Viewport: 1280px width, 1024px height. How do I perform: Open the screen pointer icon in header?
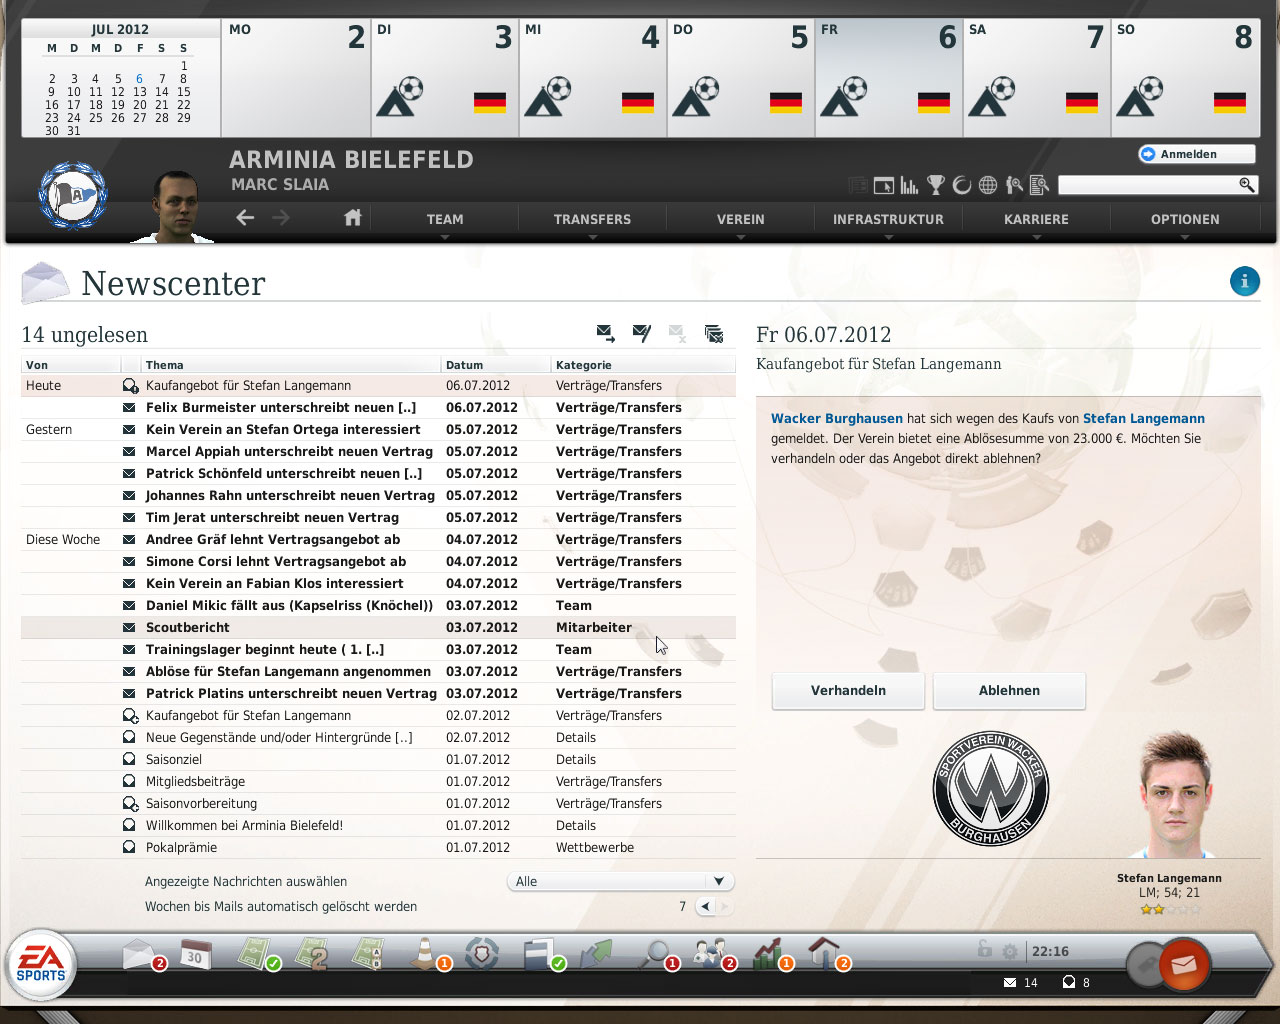pyautogui.click(x=883, y=185)
